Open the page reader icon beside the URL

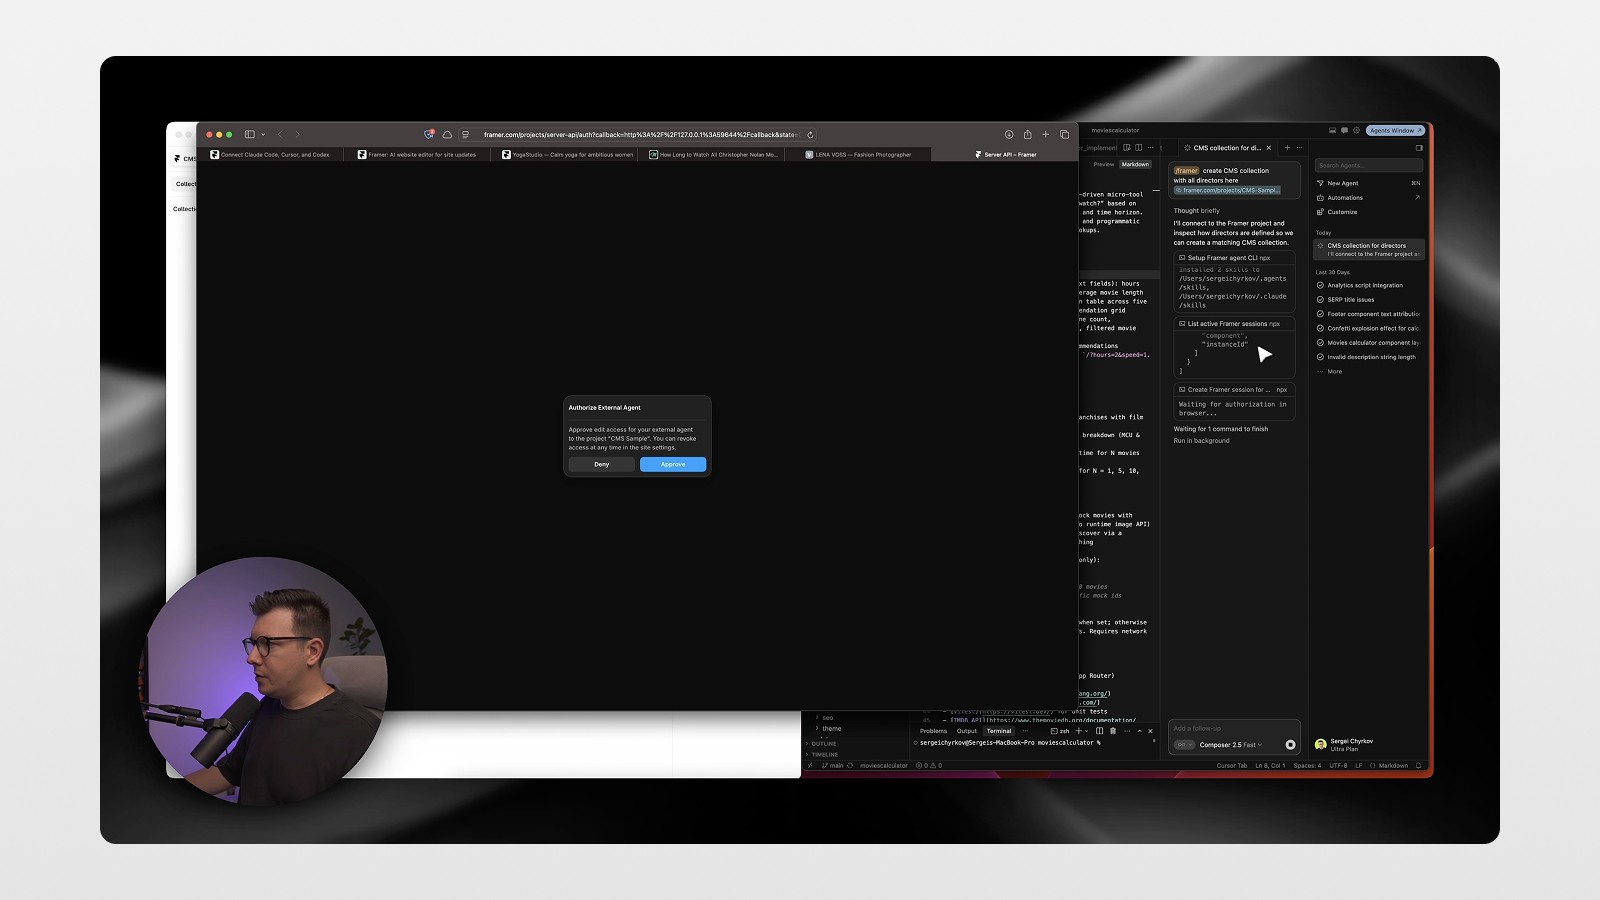coord(465,134)
